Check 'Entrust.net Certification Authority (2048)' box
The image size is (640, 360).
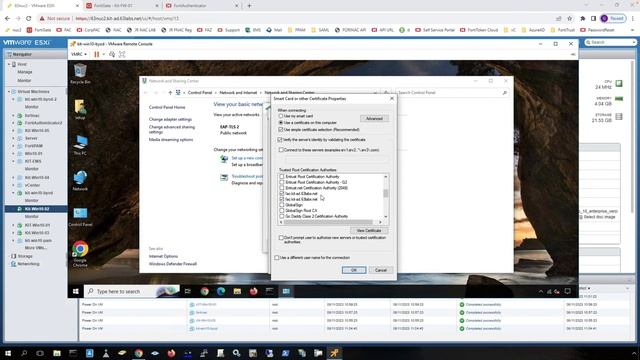(x=282, y=188)
